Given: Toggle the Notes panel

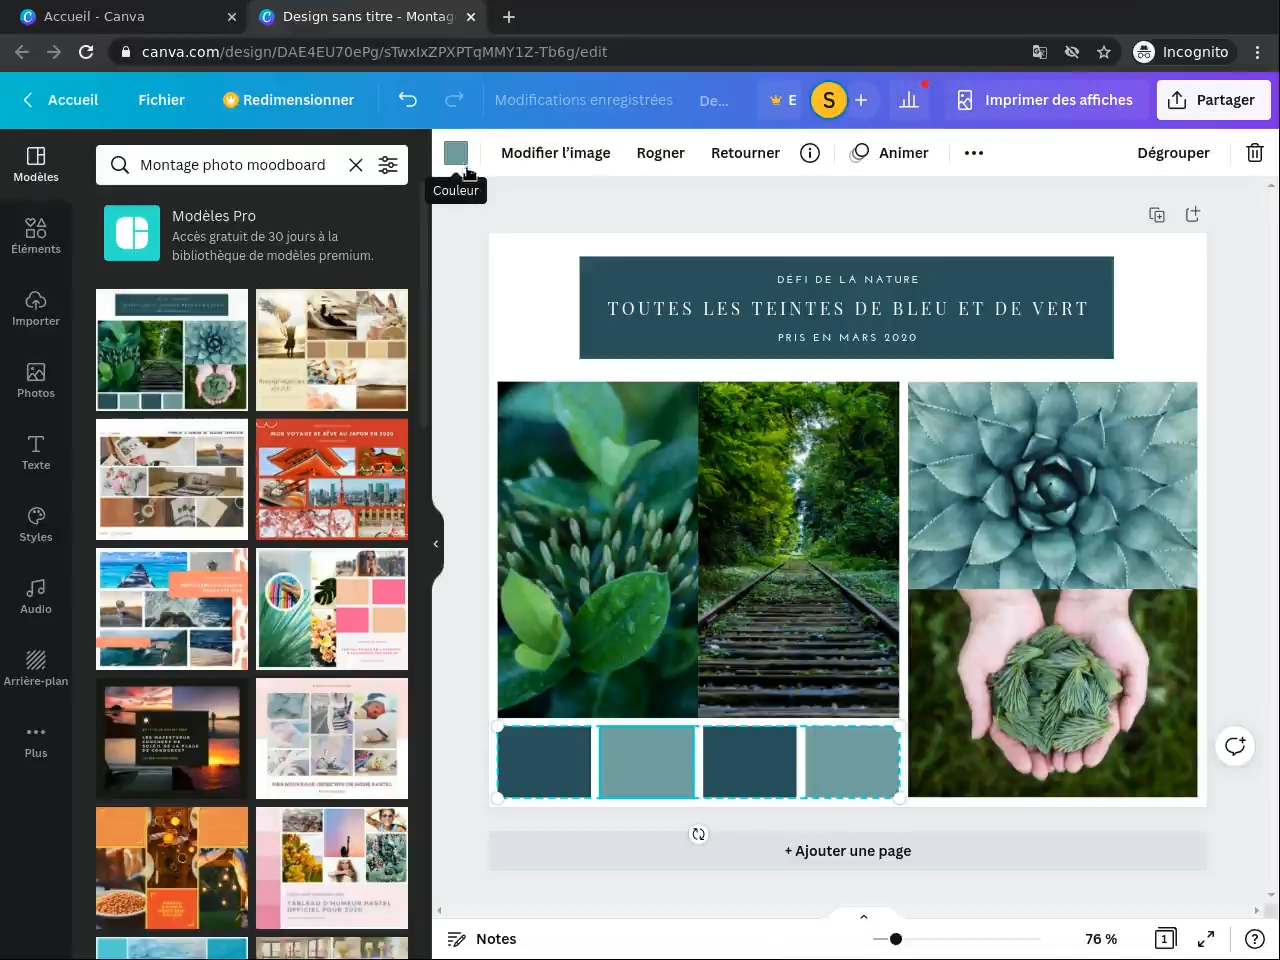Looking at the screenshot, I should pos(482,939).
